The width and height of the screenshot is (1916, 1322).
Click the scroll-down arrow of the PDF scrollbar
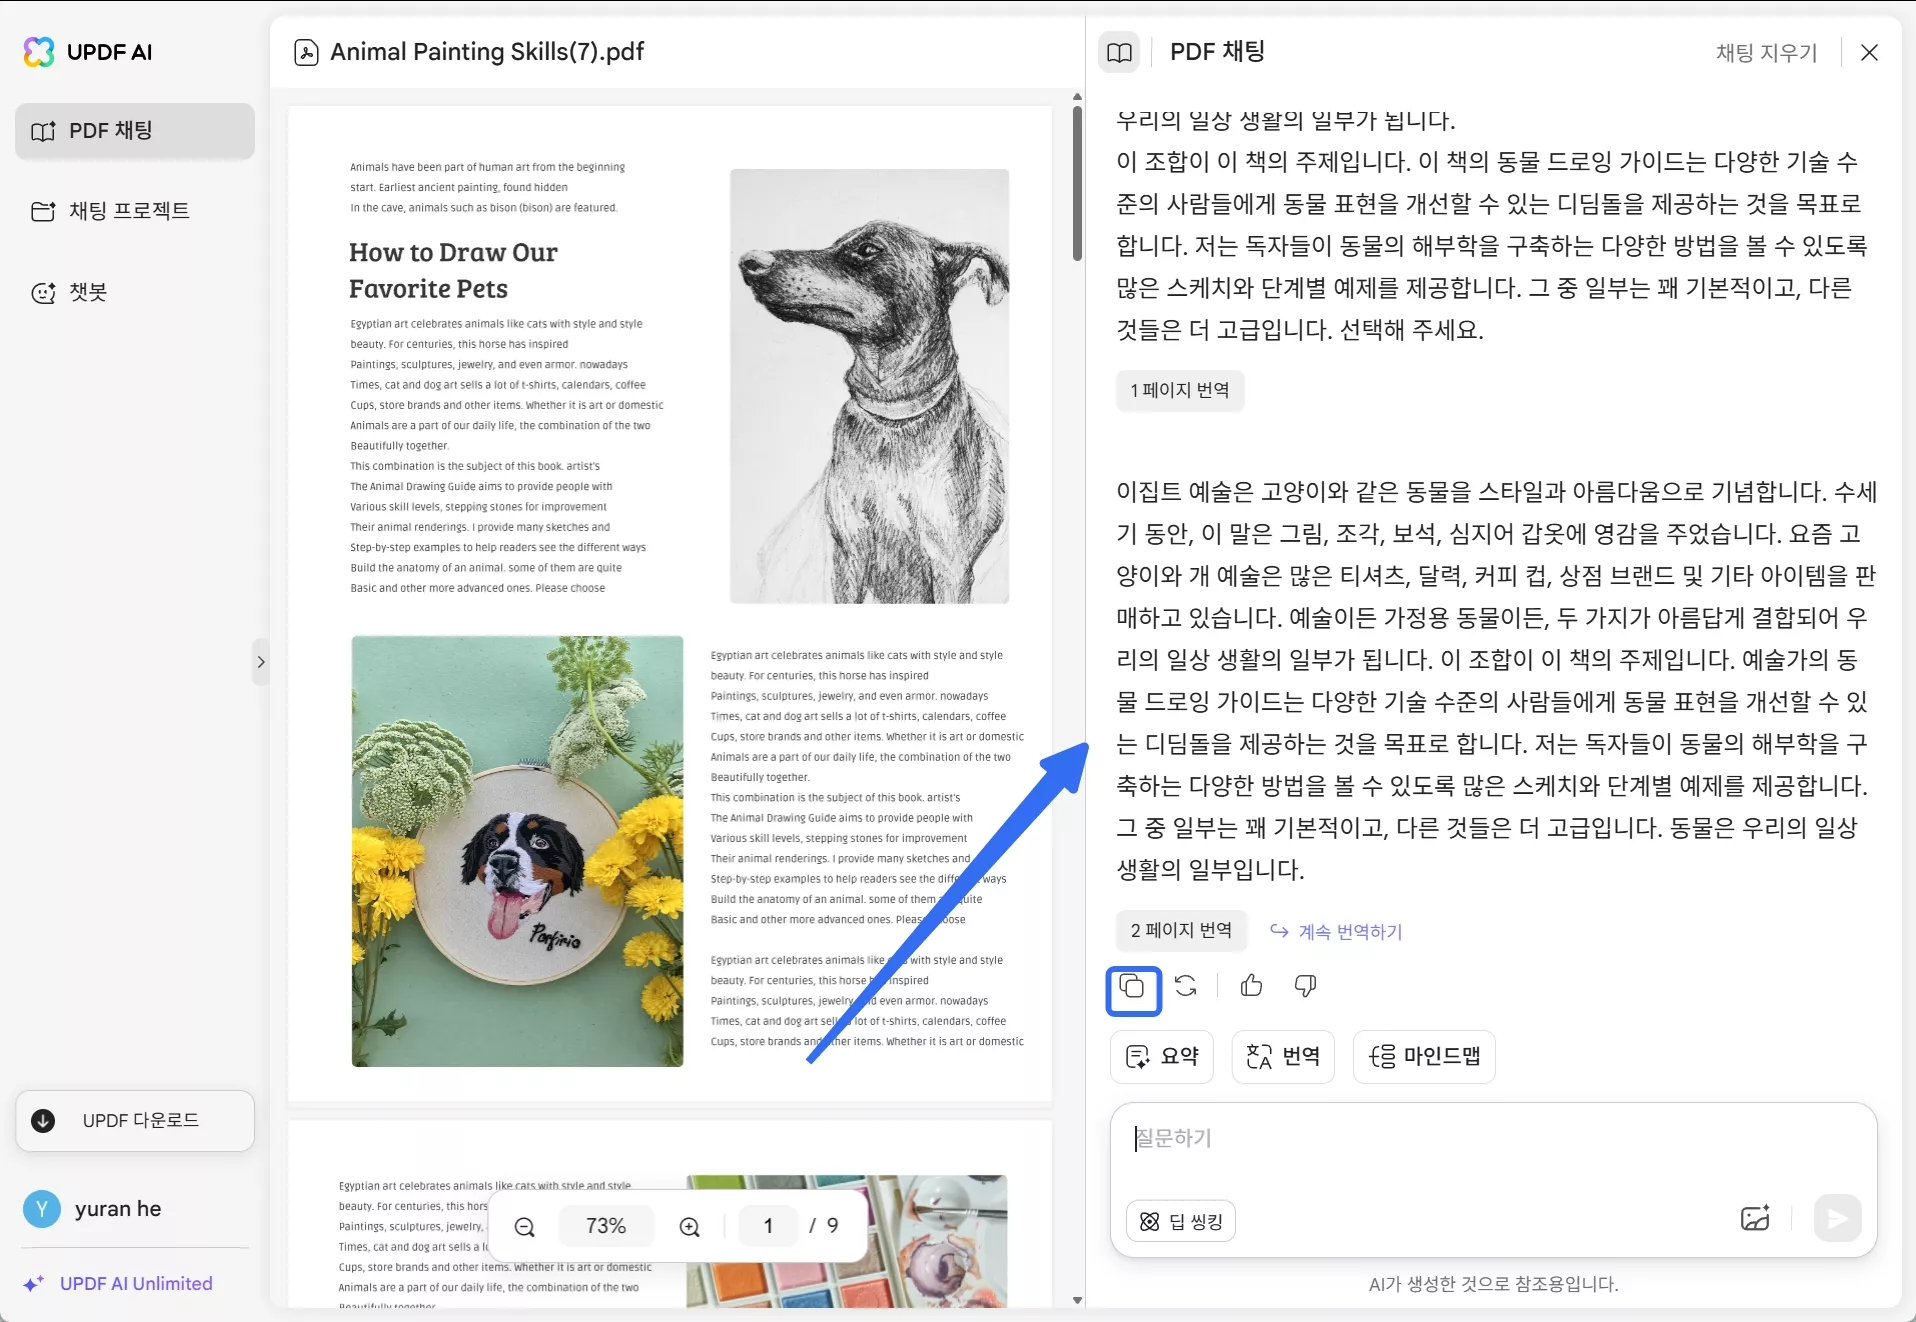click(x=1077, y=1300)
